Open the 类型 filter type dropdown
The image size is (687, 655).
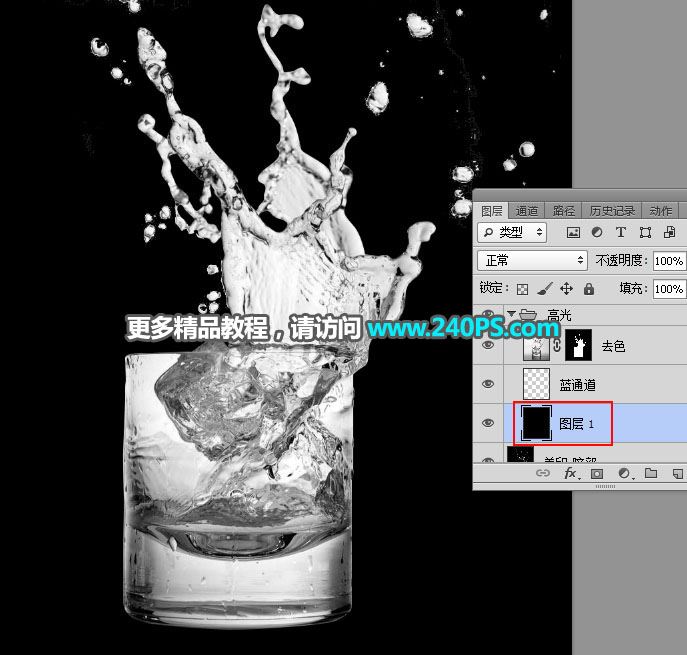pos(512,232)
